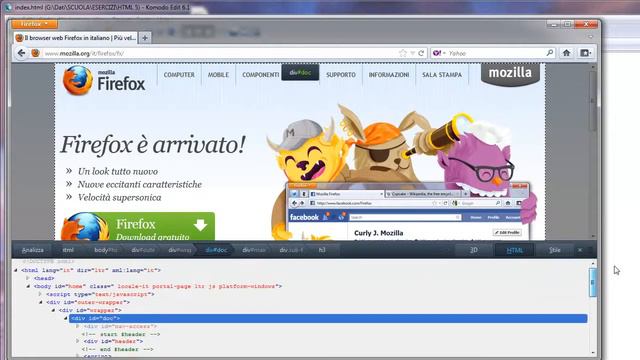
Task: Open the MOBILE navigation item
Action: pos(218,75)
